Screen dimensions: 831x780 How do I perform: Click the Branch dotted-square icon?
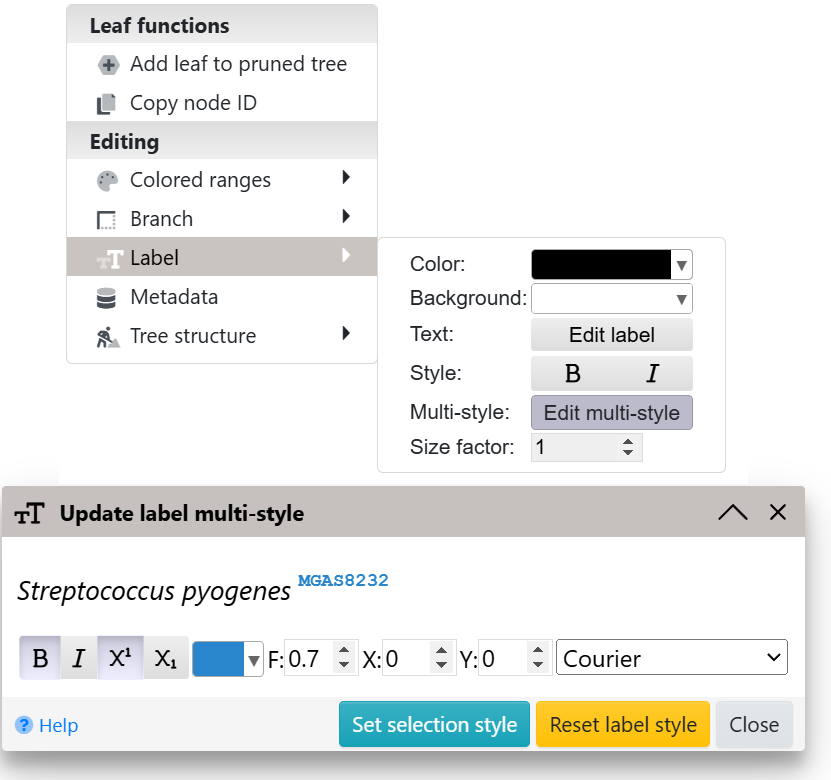106,220
